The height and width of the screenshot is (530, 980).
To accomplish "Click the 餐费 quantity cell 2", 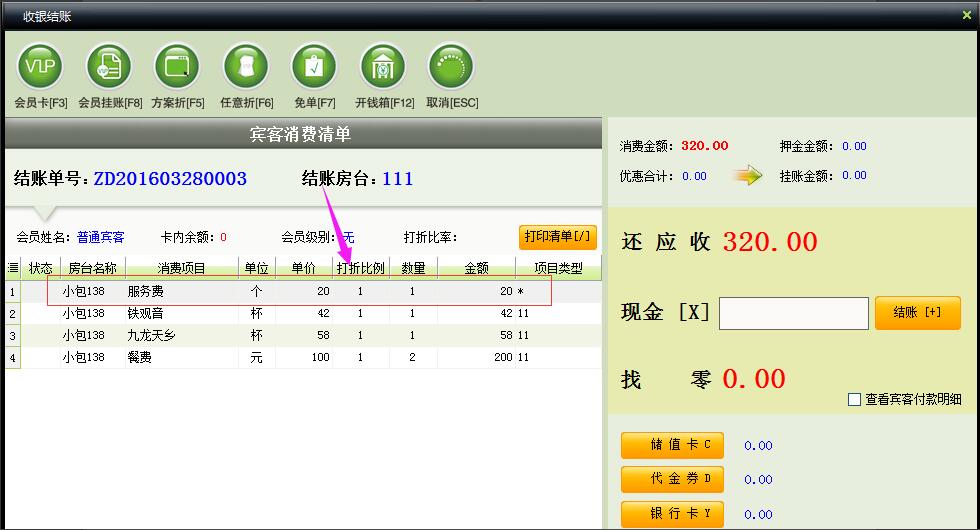I will 412,358.
